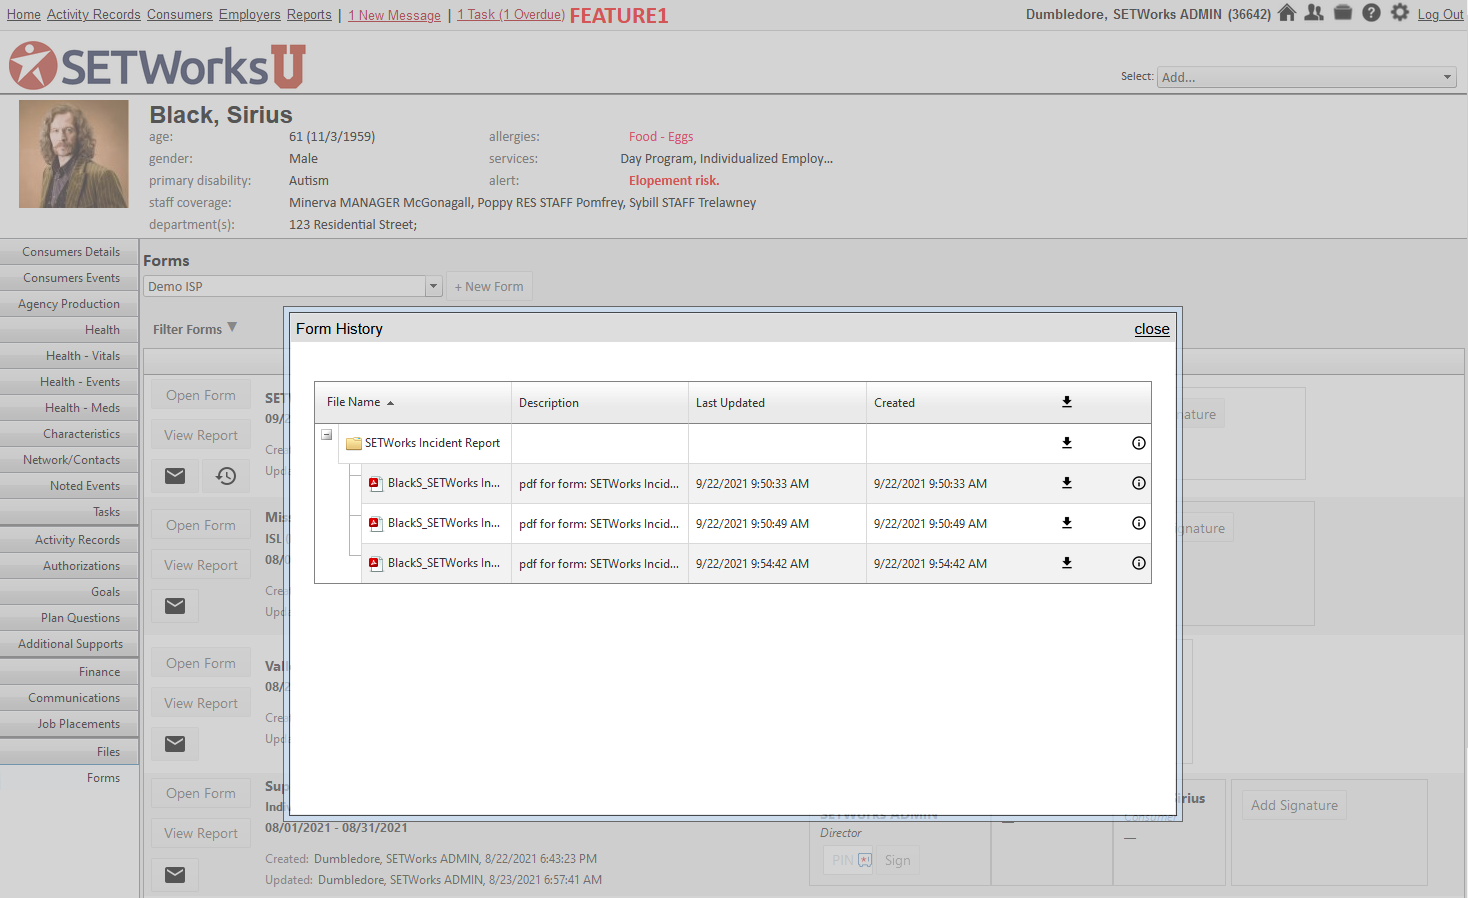Show info for the 9:50:49 AM file

(1139, 523)
